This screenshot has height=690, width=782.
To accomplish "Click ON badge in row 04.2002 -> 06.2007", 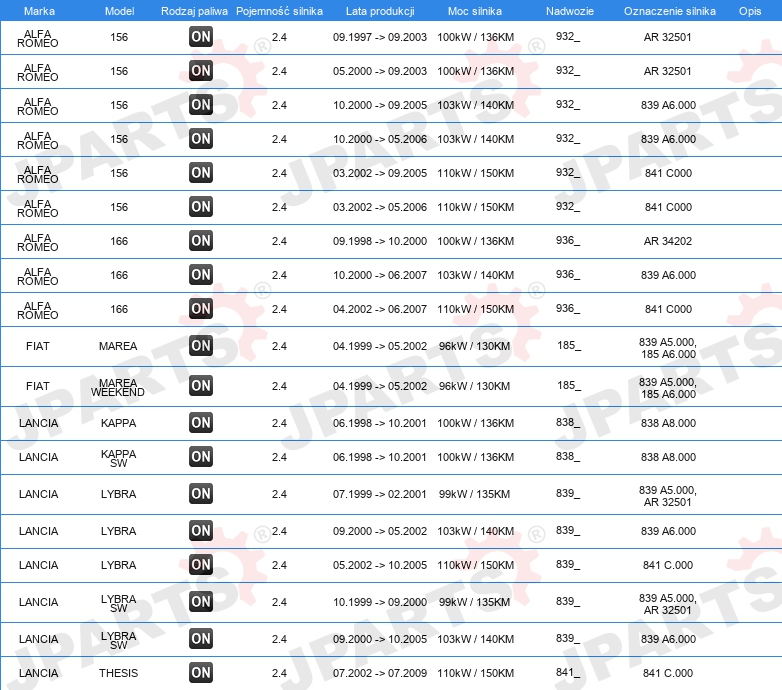I will pos(201,308).
